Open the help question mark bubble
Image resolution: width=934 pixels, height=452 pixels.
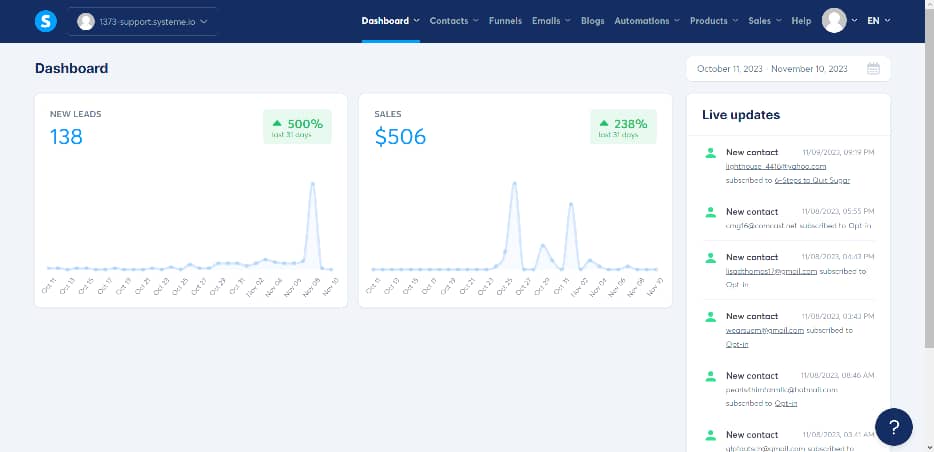[x=893, y=427]
